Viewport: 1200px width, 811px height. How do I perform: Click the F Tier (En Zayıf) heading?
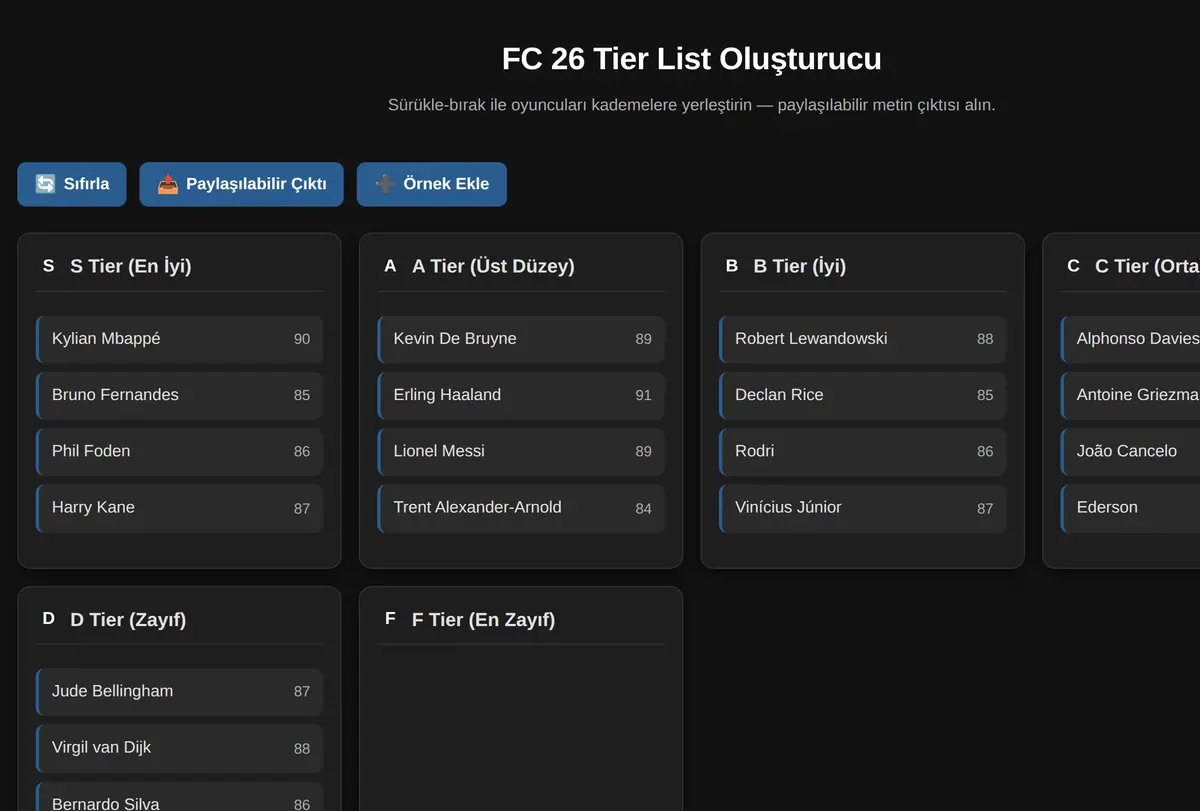click(484, 619)
